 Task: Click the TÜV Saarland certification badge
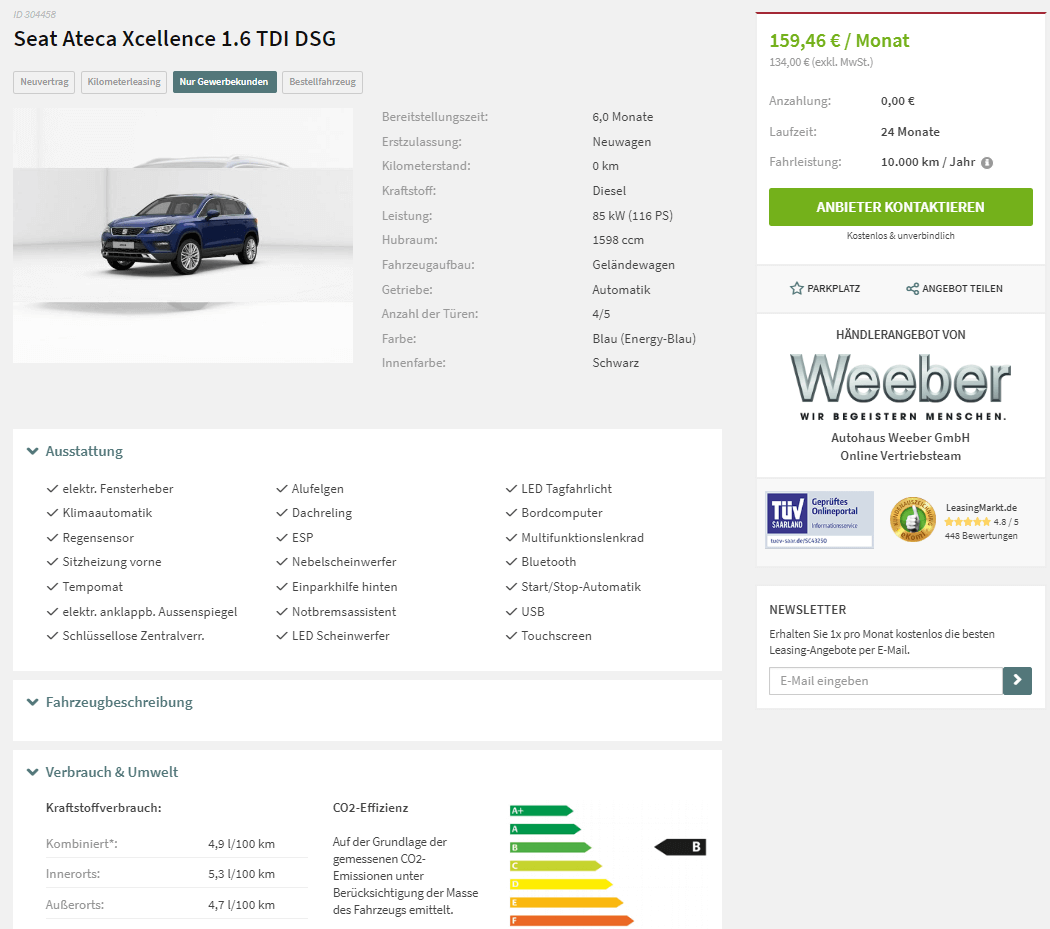[819, 520]
